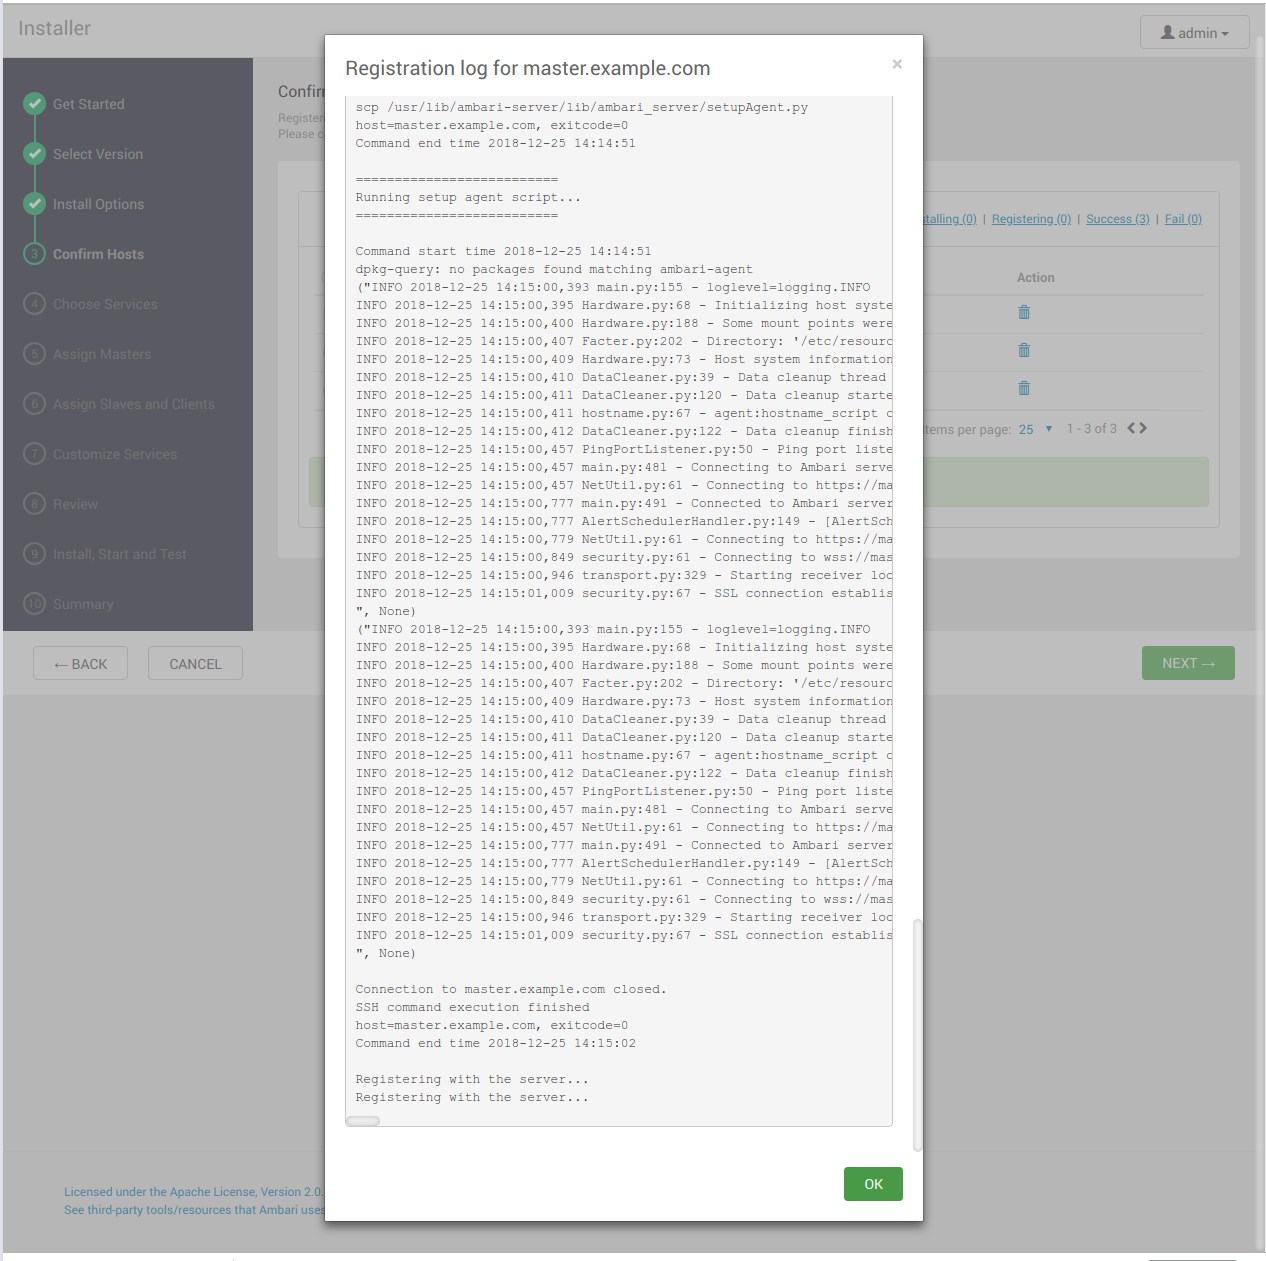Open the Install Options wizard step
The image size is (1266, 1261).
point(98,204)
